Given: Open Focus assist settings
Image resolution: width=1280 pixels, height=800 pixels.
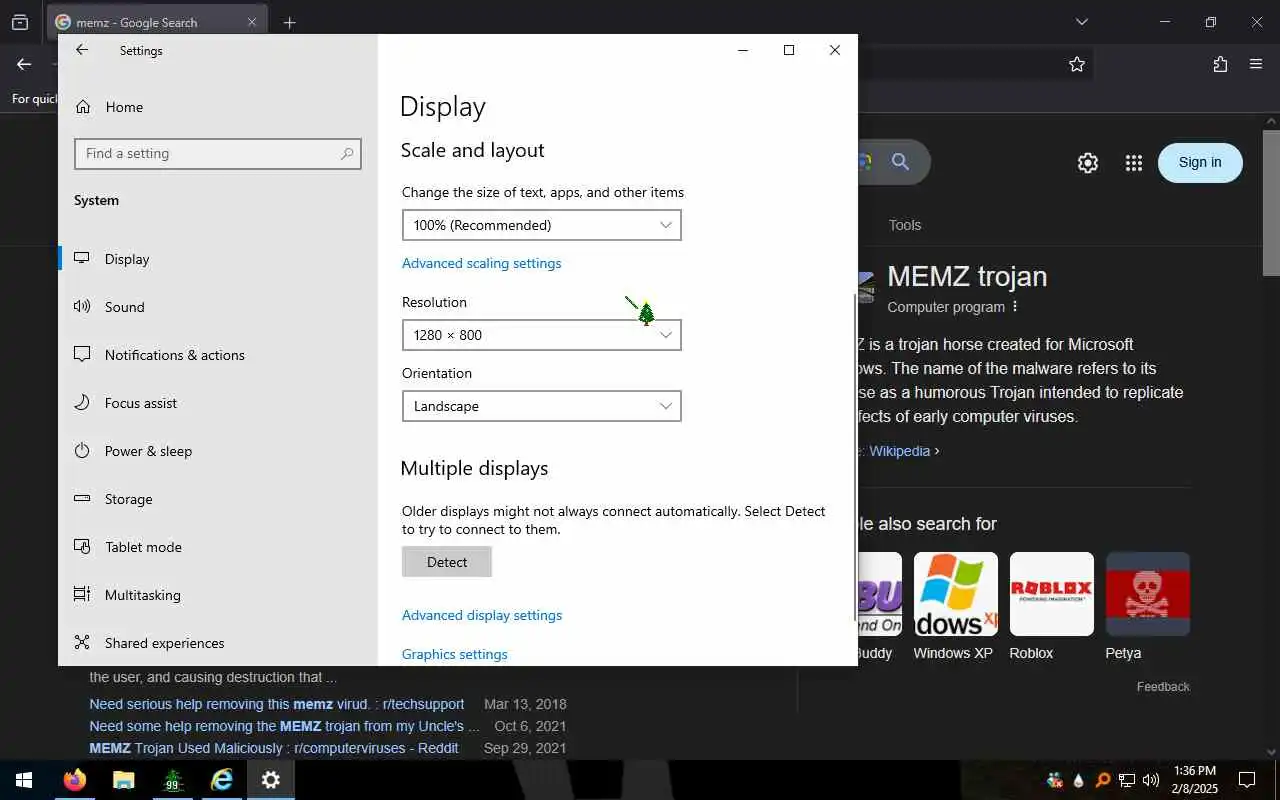Looking at the screenshot, I should pos(218,403).
